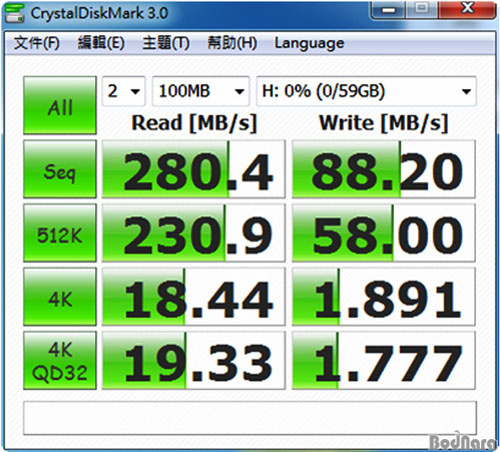Run the 512K benchmark test

coord(60,233)
